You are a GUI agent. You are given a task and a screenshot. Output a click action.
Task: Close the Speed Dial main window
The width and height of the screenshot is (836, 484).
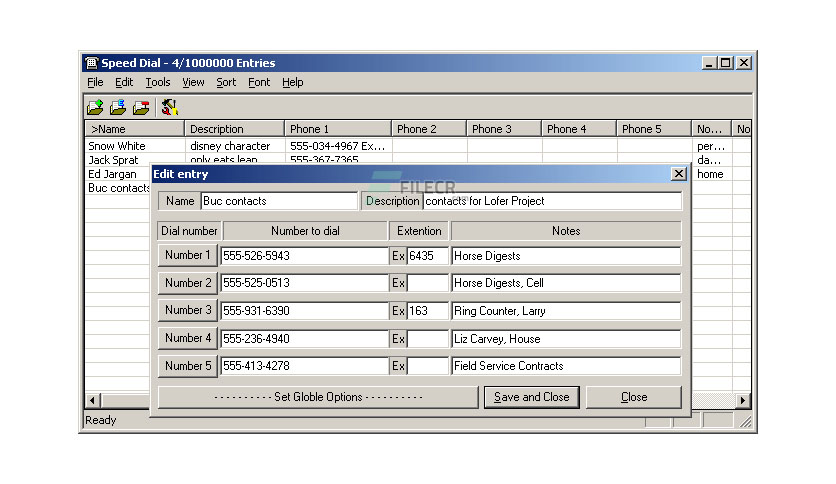744,63
